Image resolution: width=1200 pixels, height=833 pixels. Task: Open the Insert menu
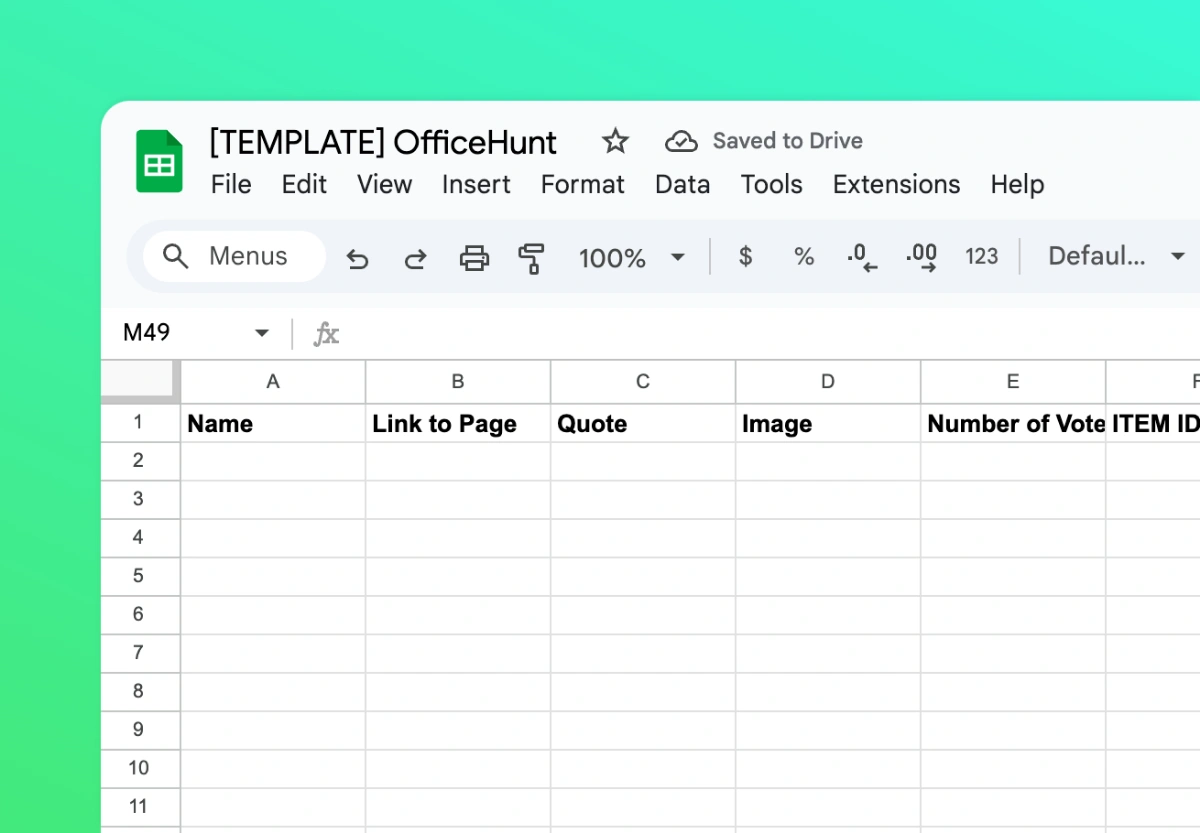(x=476, y=185)
